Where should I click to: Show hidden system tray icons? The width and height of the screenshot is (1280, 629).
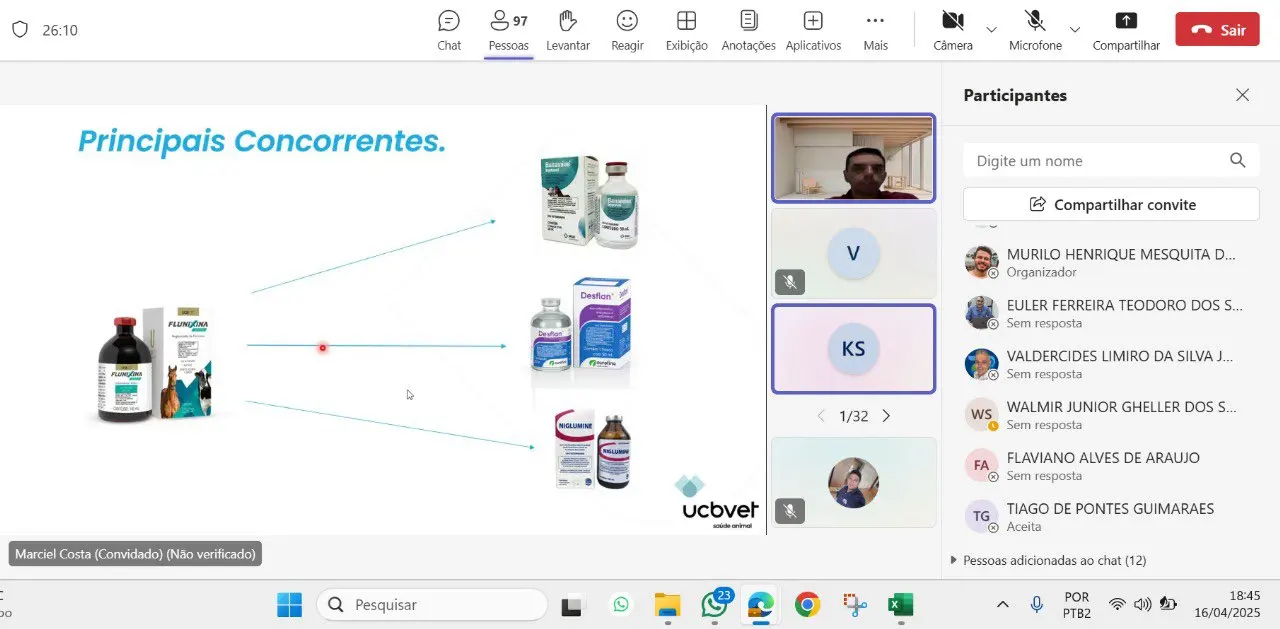pos(1003,605)
